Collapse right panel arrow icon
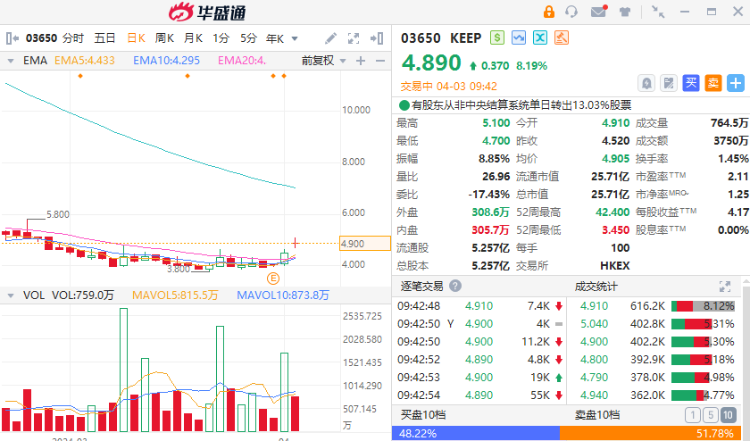Image resolution: width=750 pixels, height=441 pixels. click(377, 38)
